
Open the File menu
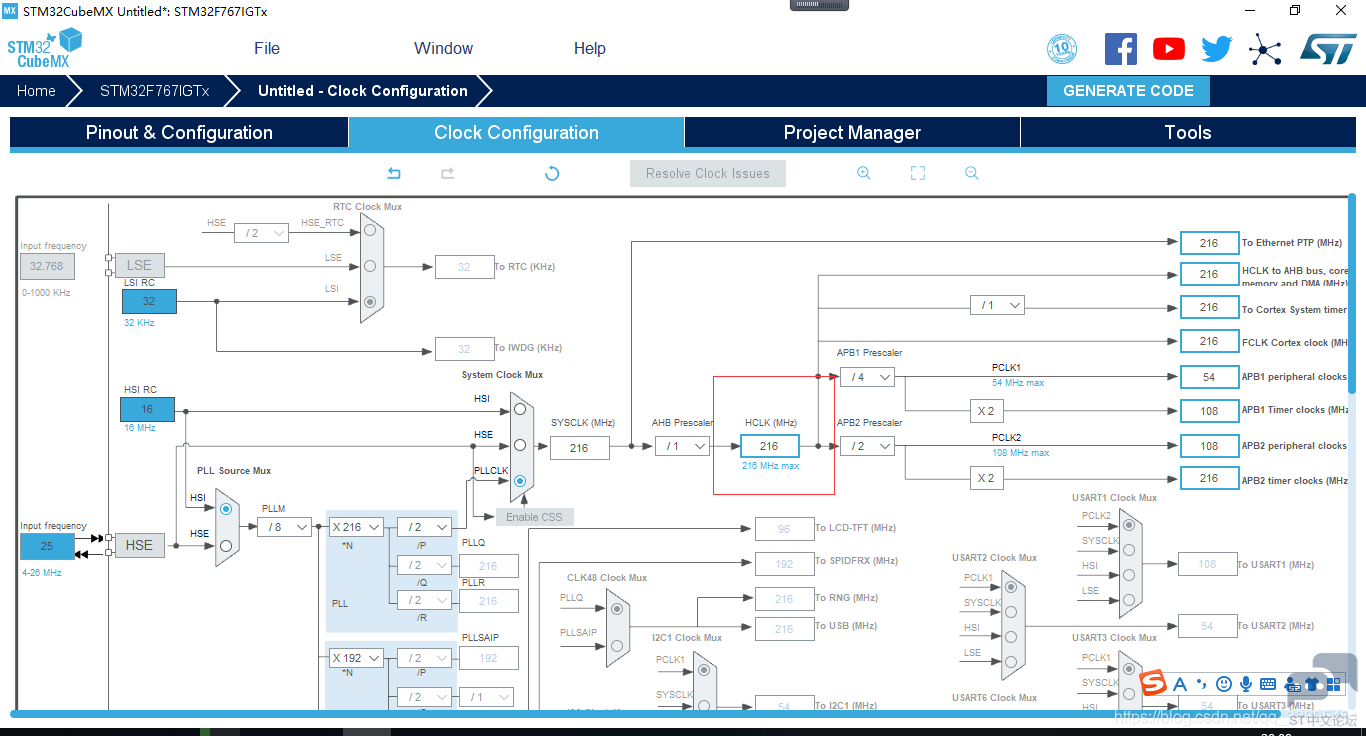click(267, 48)
